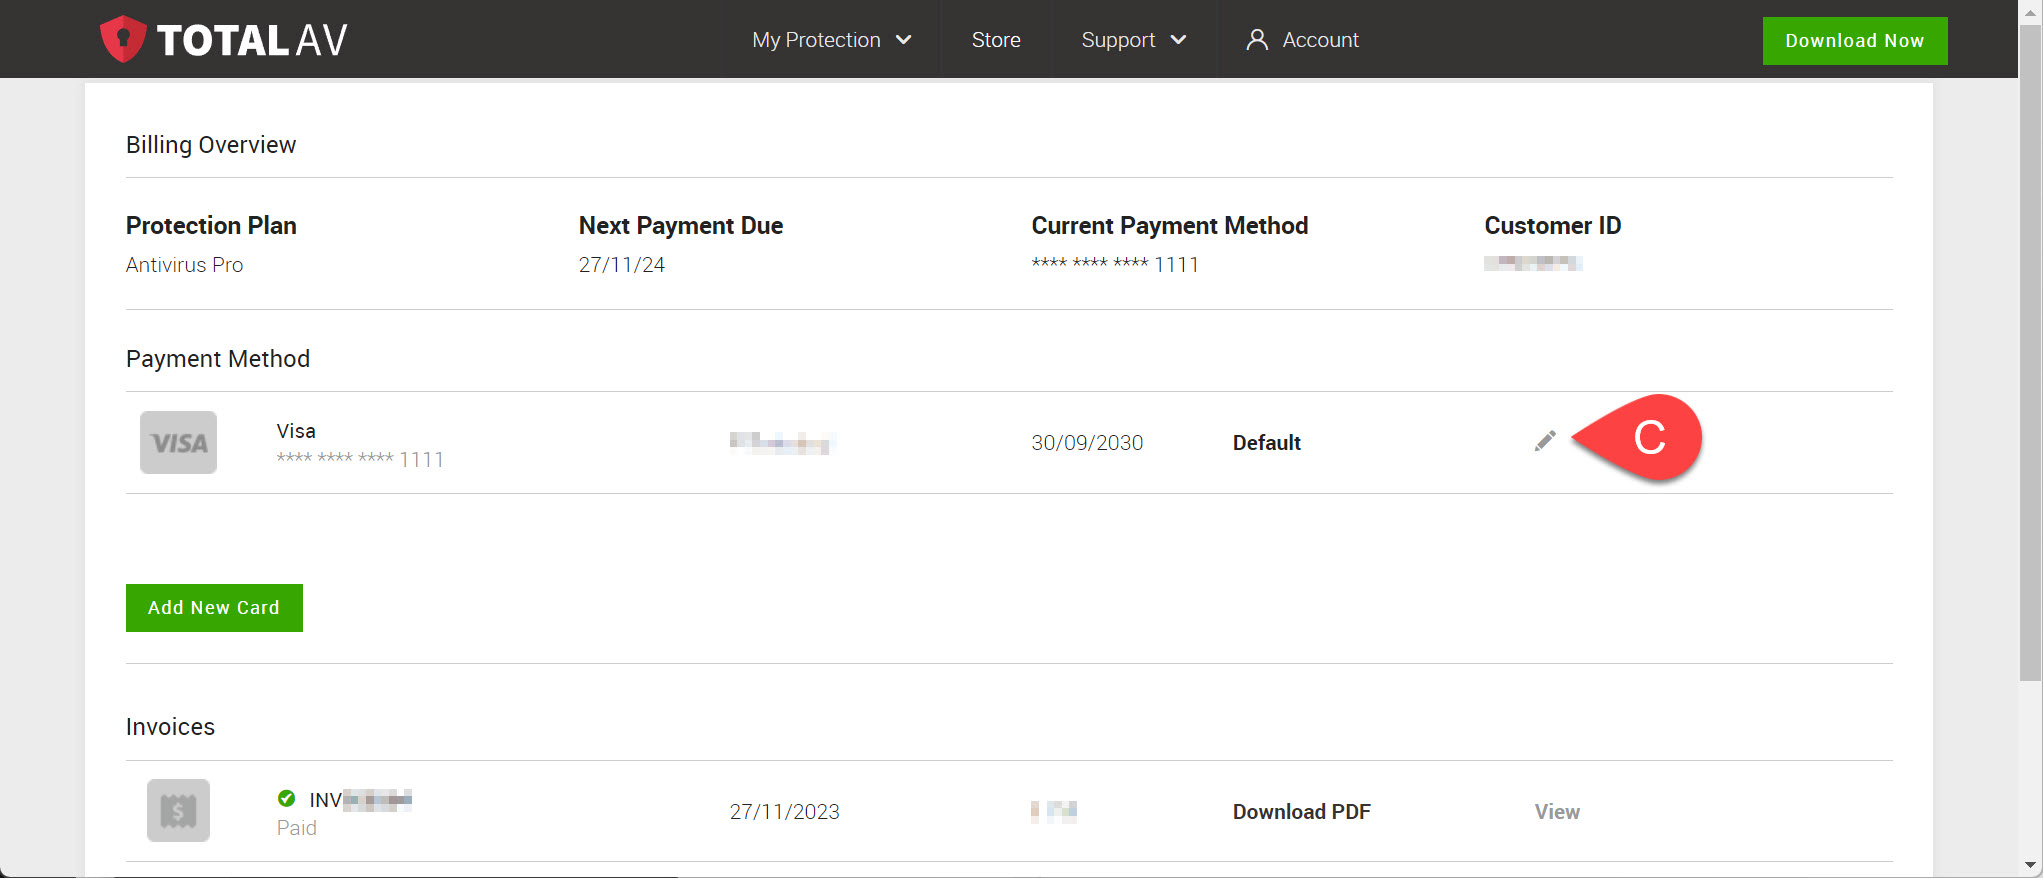Click the Add New Card button
The height and width of the screenshot is (878, 2043).
point(214,608)
